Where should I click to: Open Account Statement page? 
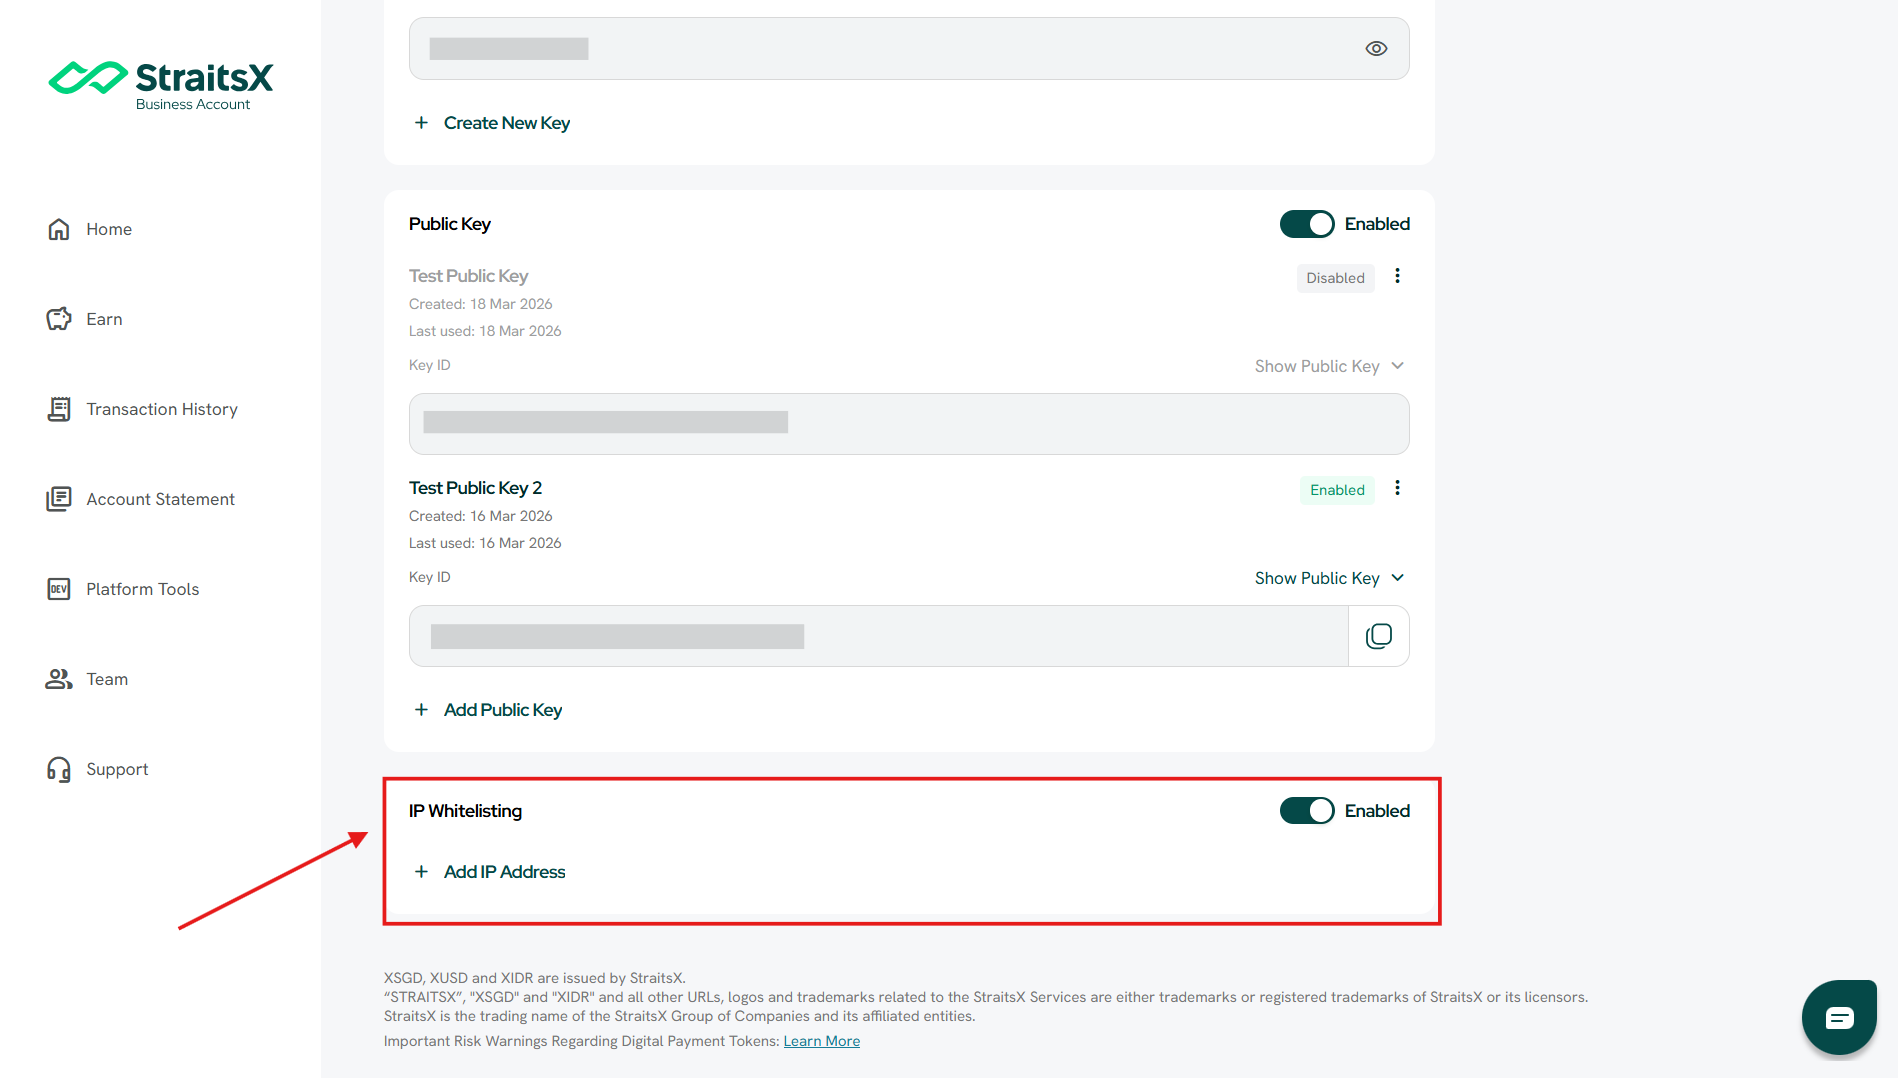point(160,499)
